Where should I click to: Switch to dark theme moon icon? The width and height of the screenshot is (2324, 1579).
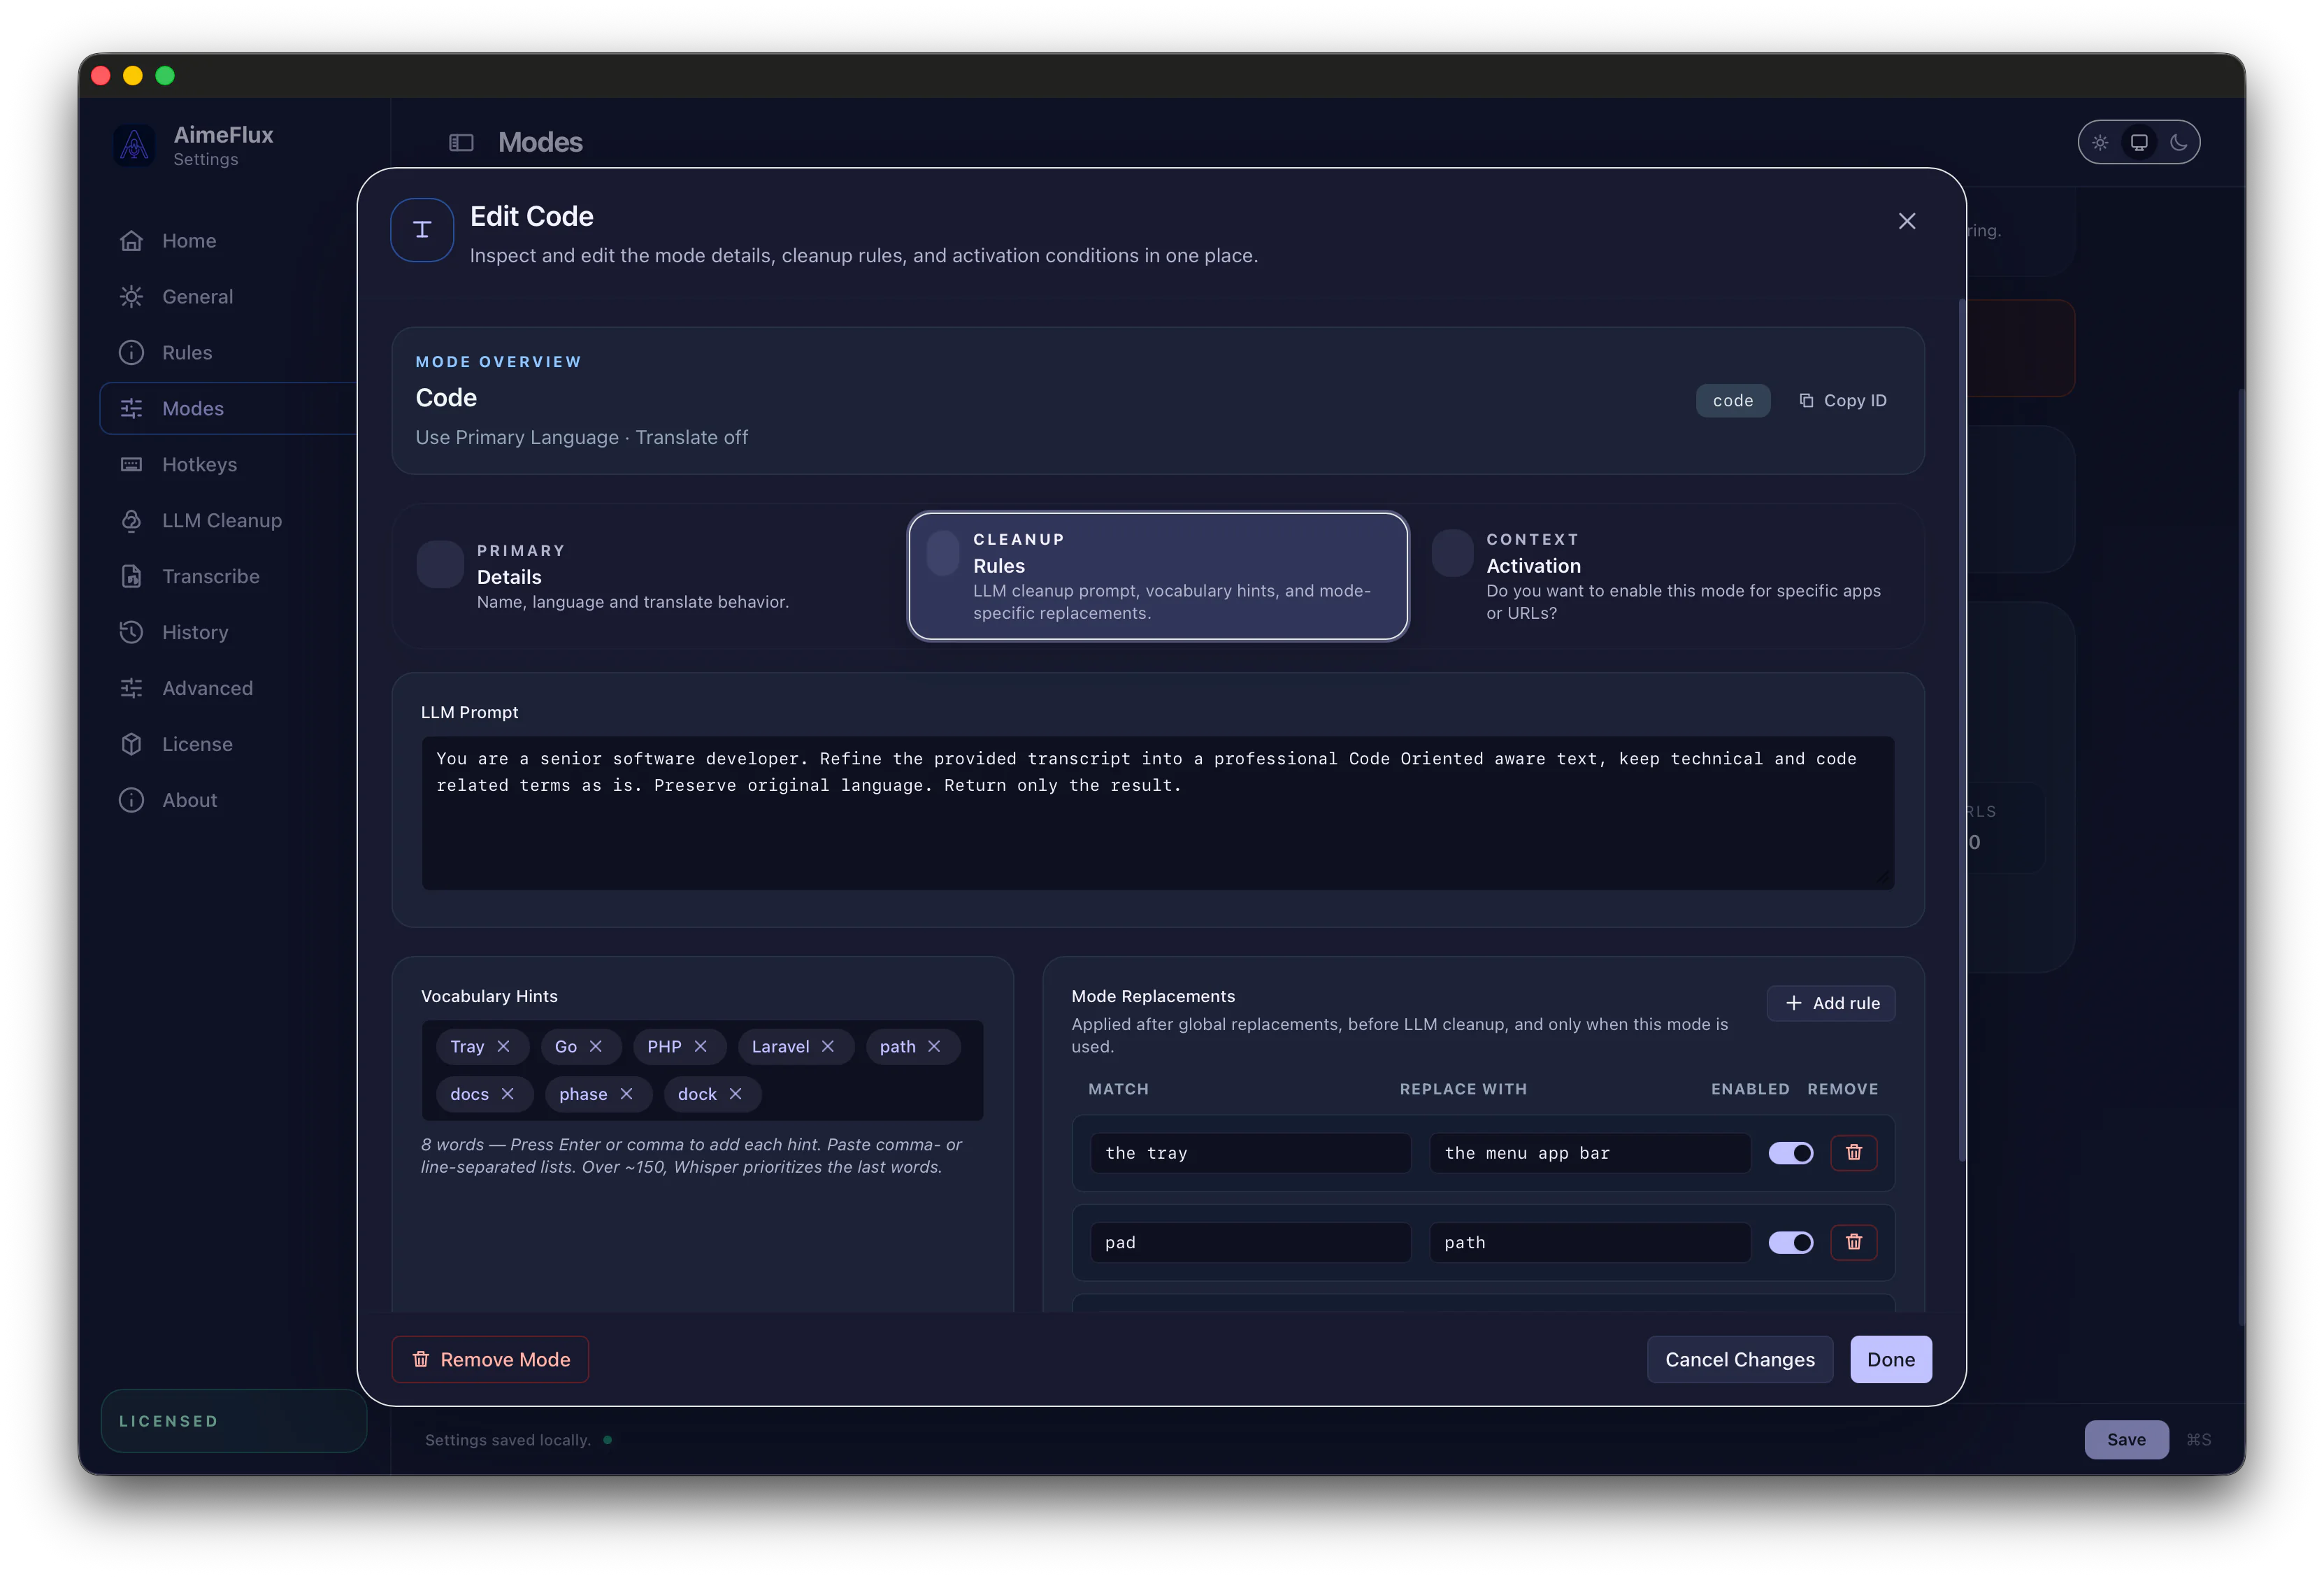2178,143
